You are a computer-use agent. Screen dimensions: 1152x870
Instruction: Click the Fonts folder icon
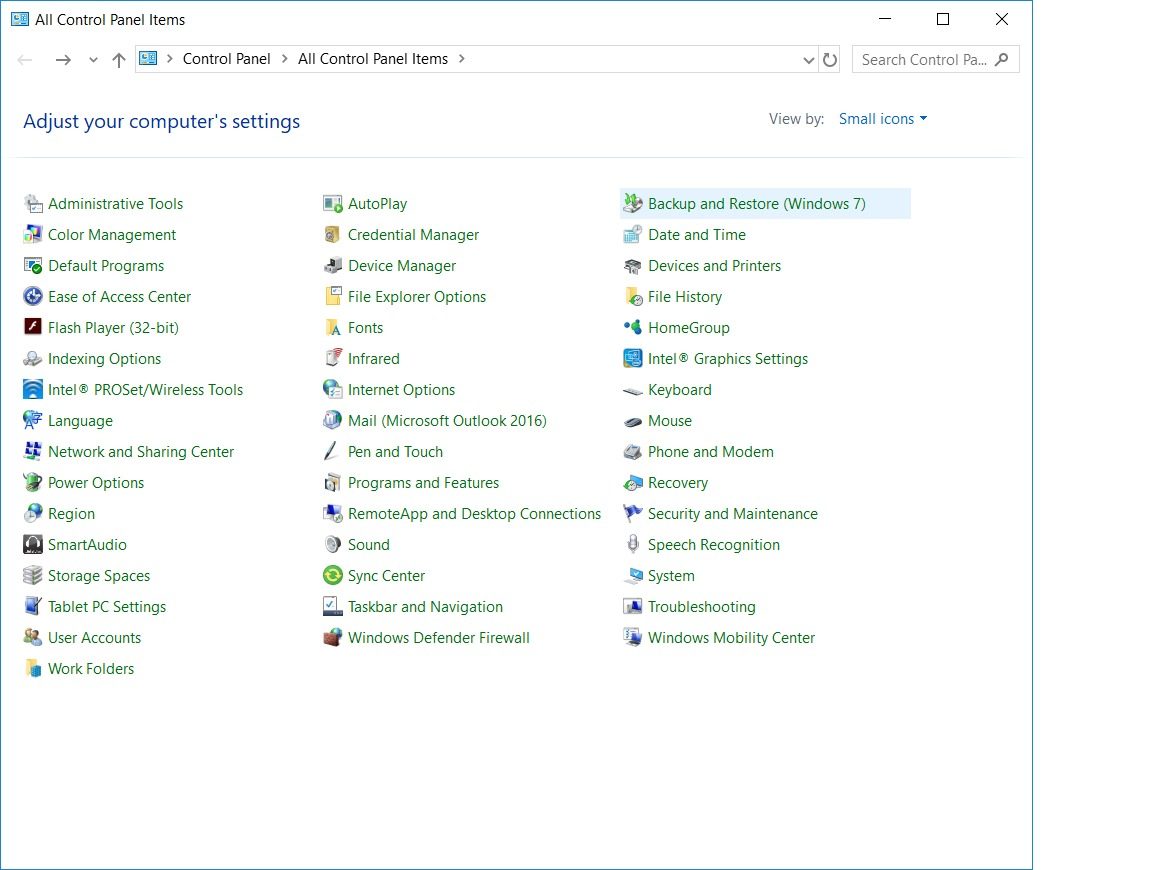(333, 327)
